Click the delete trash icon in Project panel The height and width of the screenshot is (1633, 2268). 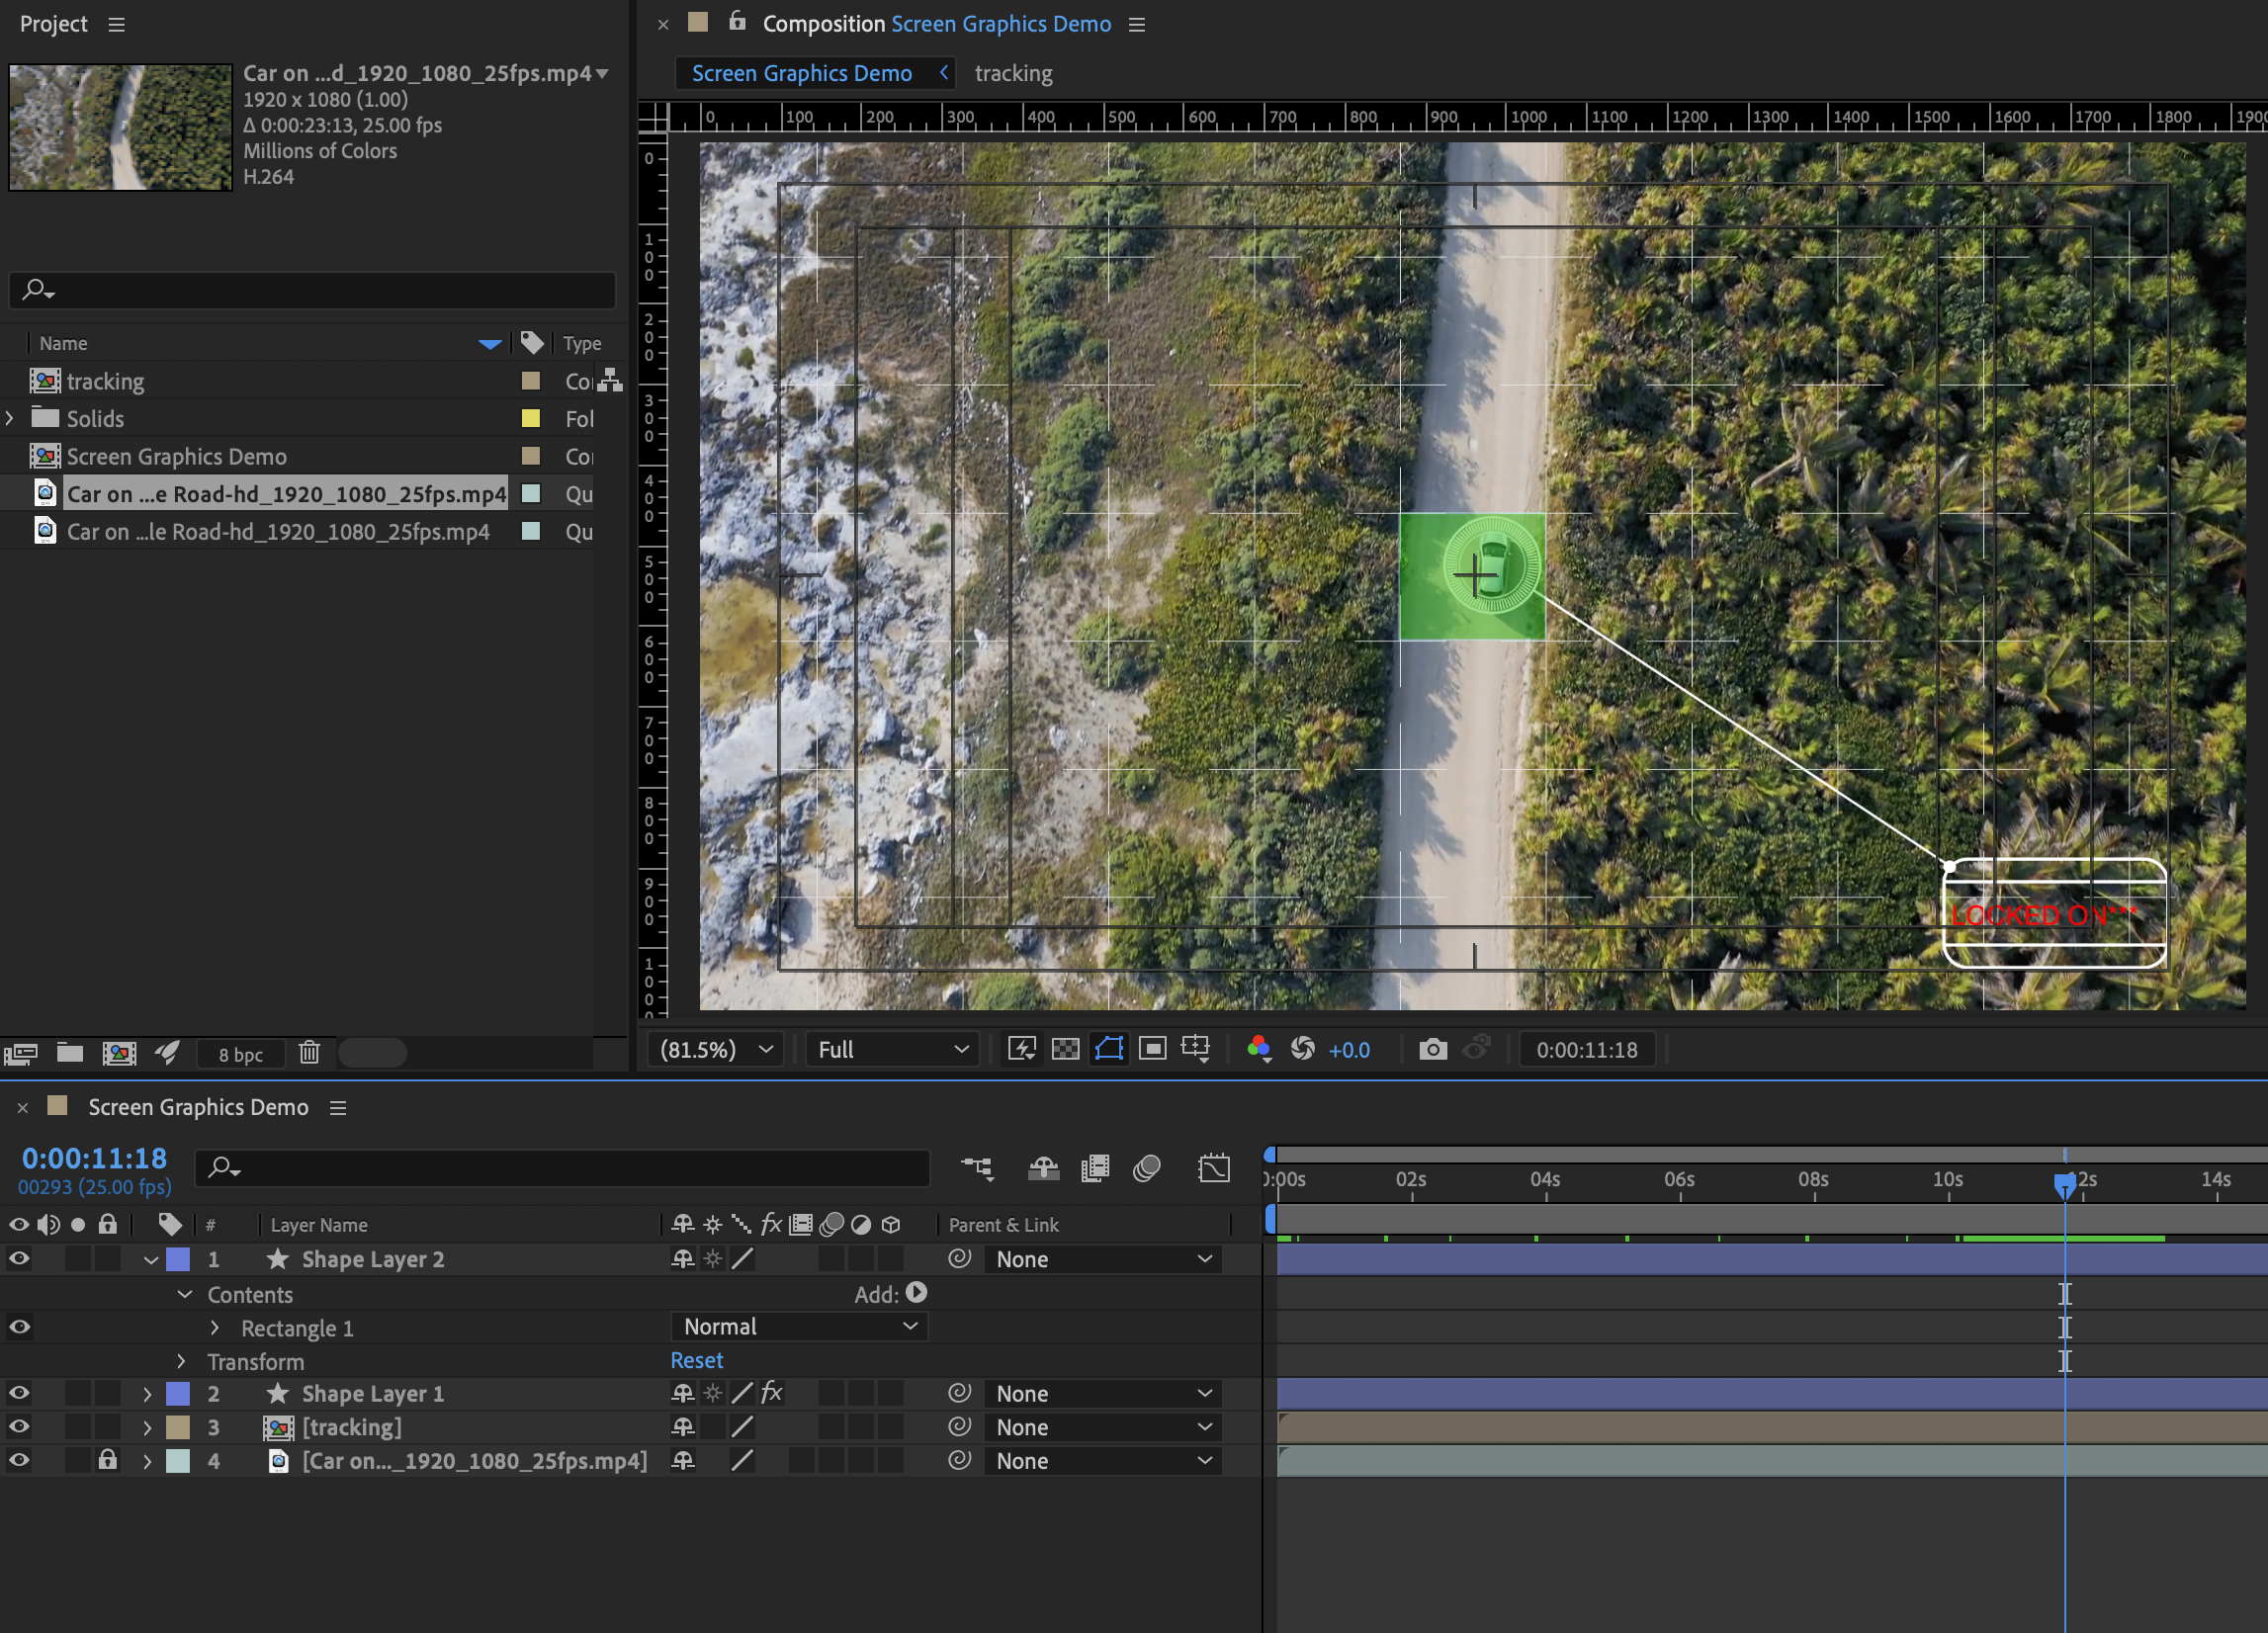click(x=309, y=1053)
